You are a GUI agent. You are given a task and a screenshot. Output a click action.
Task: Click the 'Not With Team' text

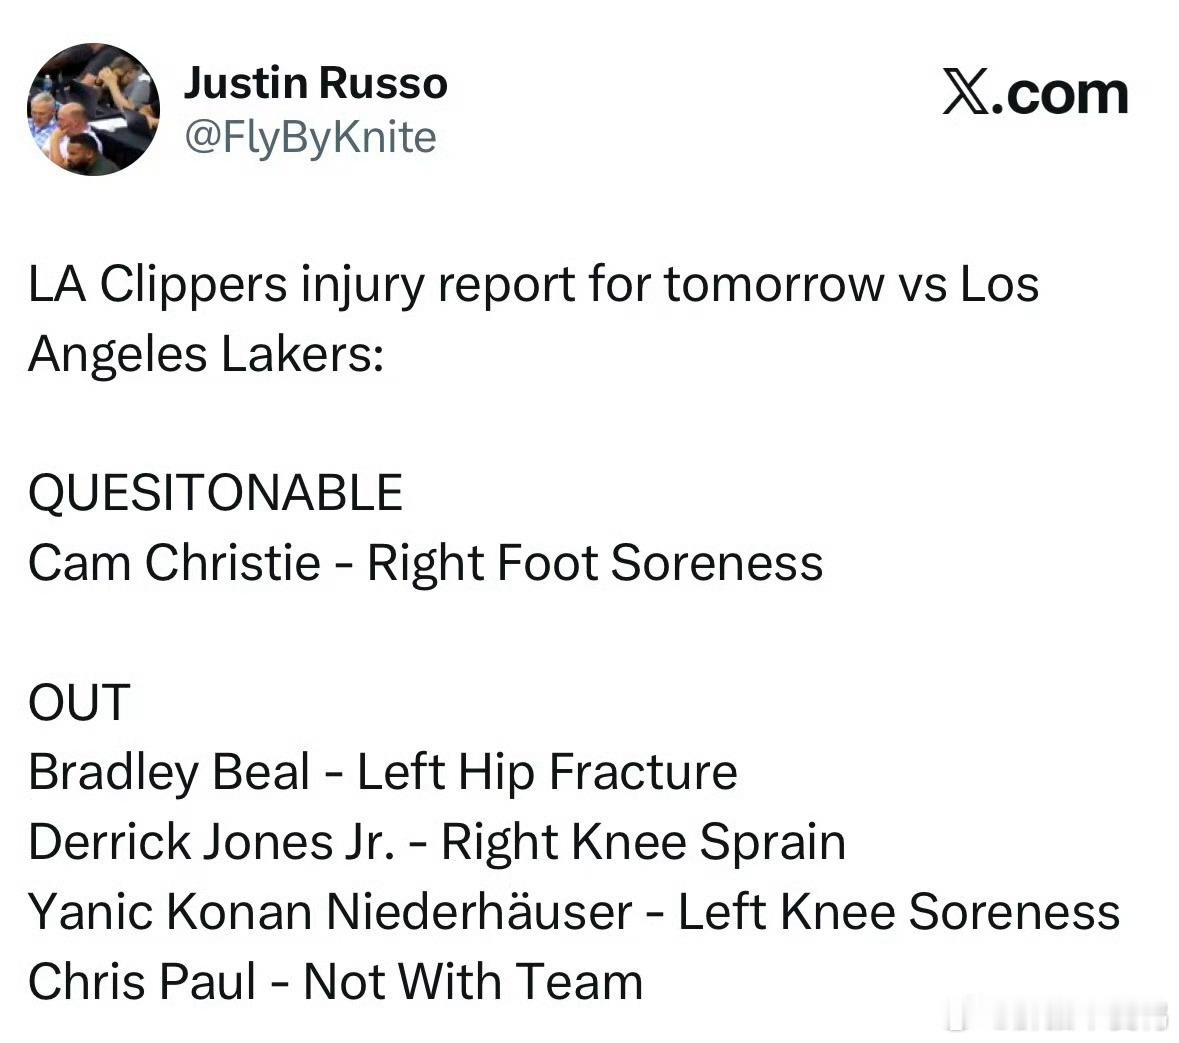pyautogui.click(x=474, y=981)
